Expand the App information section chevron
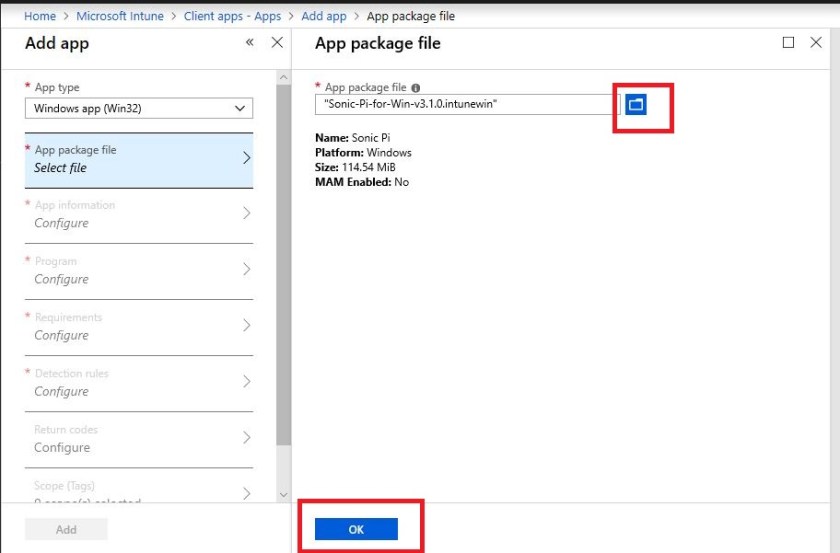 [247, 214]
